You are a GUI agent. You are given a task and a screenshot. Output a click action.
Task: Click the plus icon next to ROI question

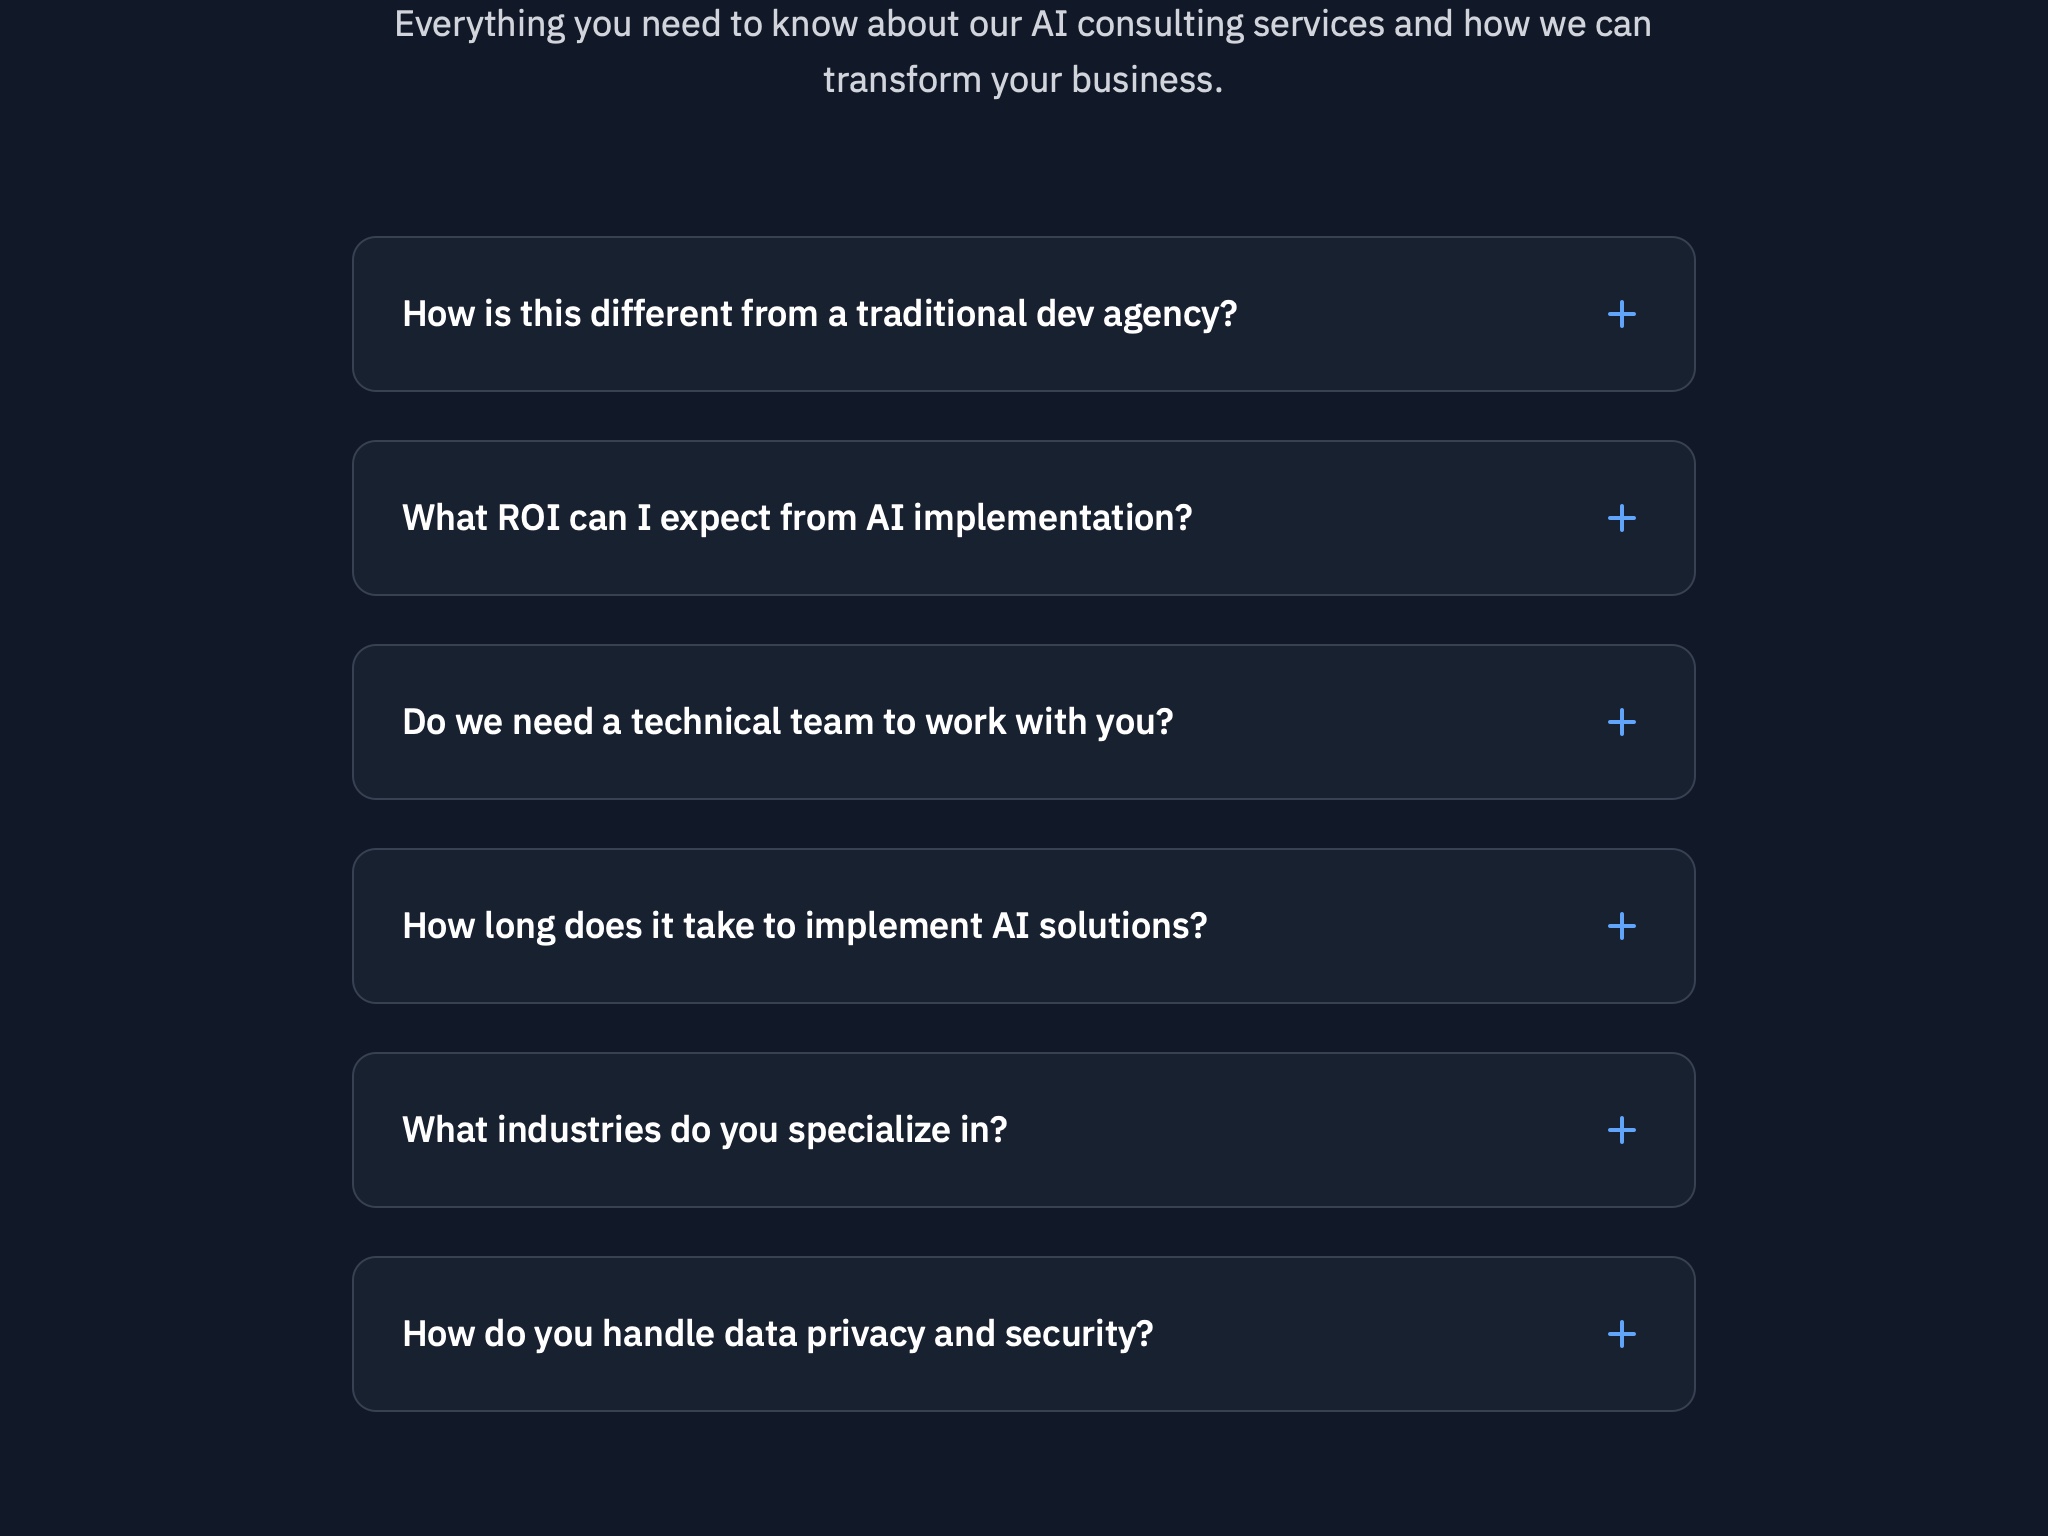(1622, 517)
